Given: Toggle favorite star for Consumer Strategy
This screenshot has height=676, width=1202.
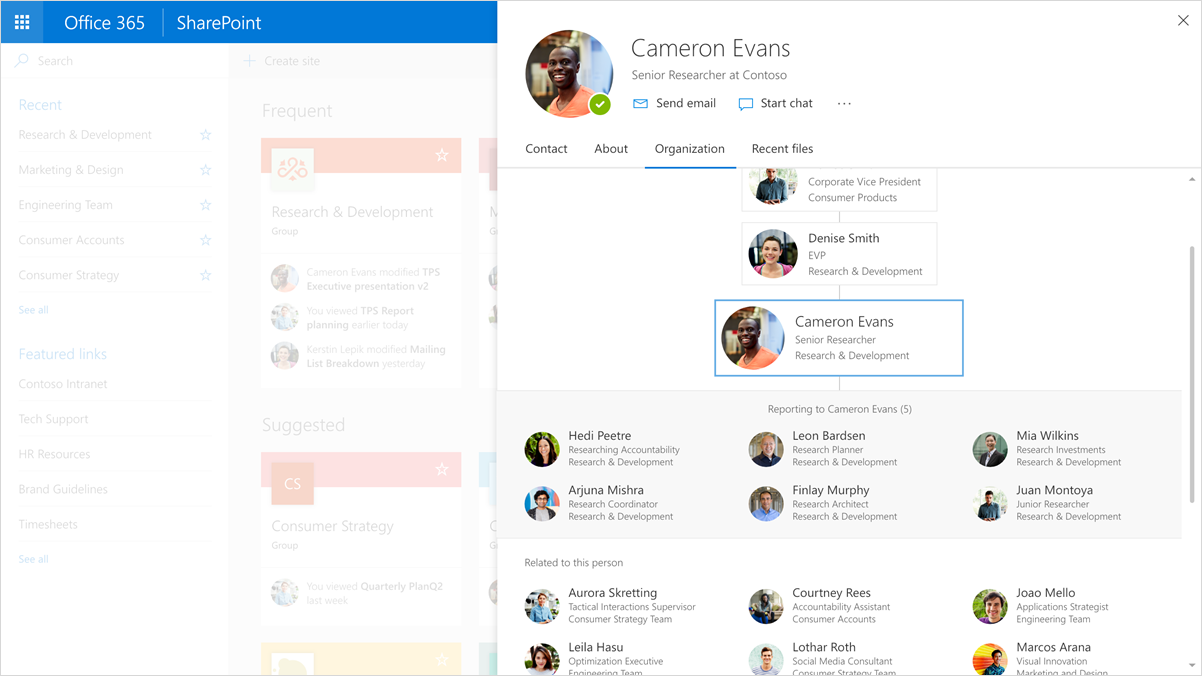Looking at the screenshot, I should pos(205,275).
